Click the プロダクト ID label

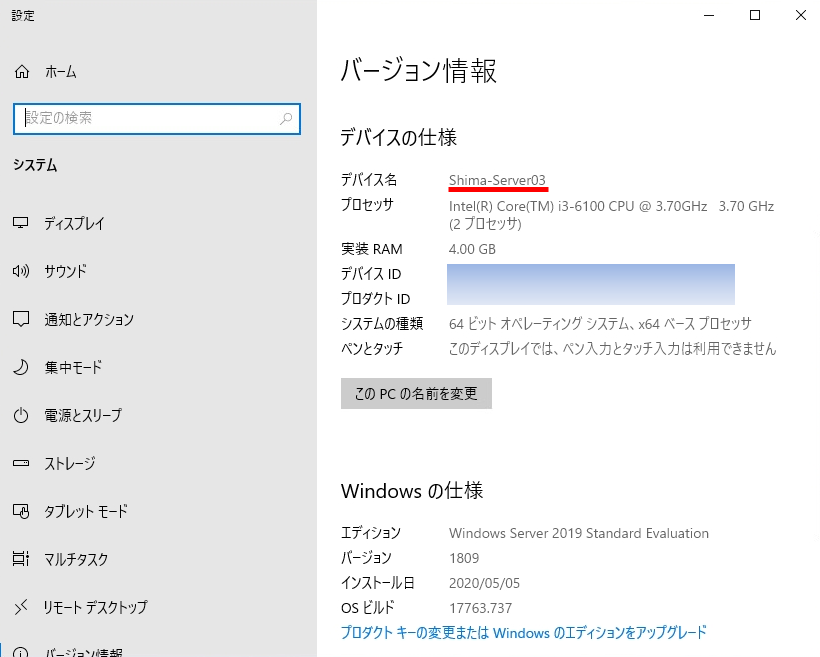[x=375, y=299]
